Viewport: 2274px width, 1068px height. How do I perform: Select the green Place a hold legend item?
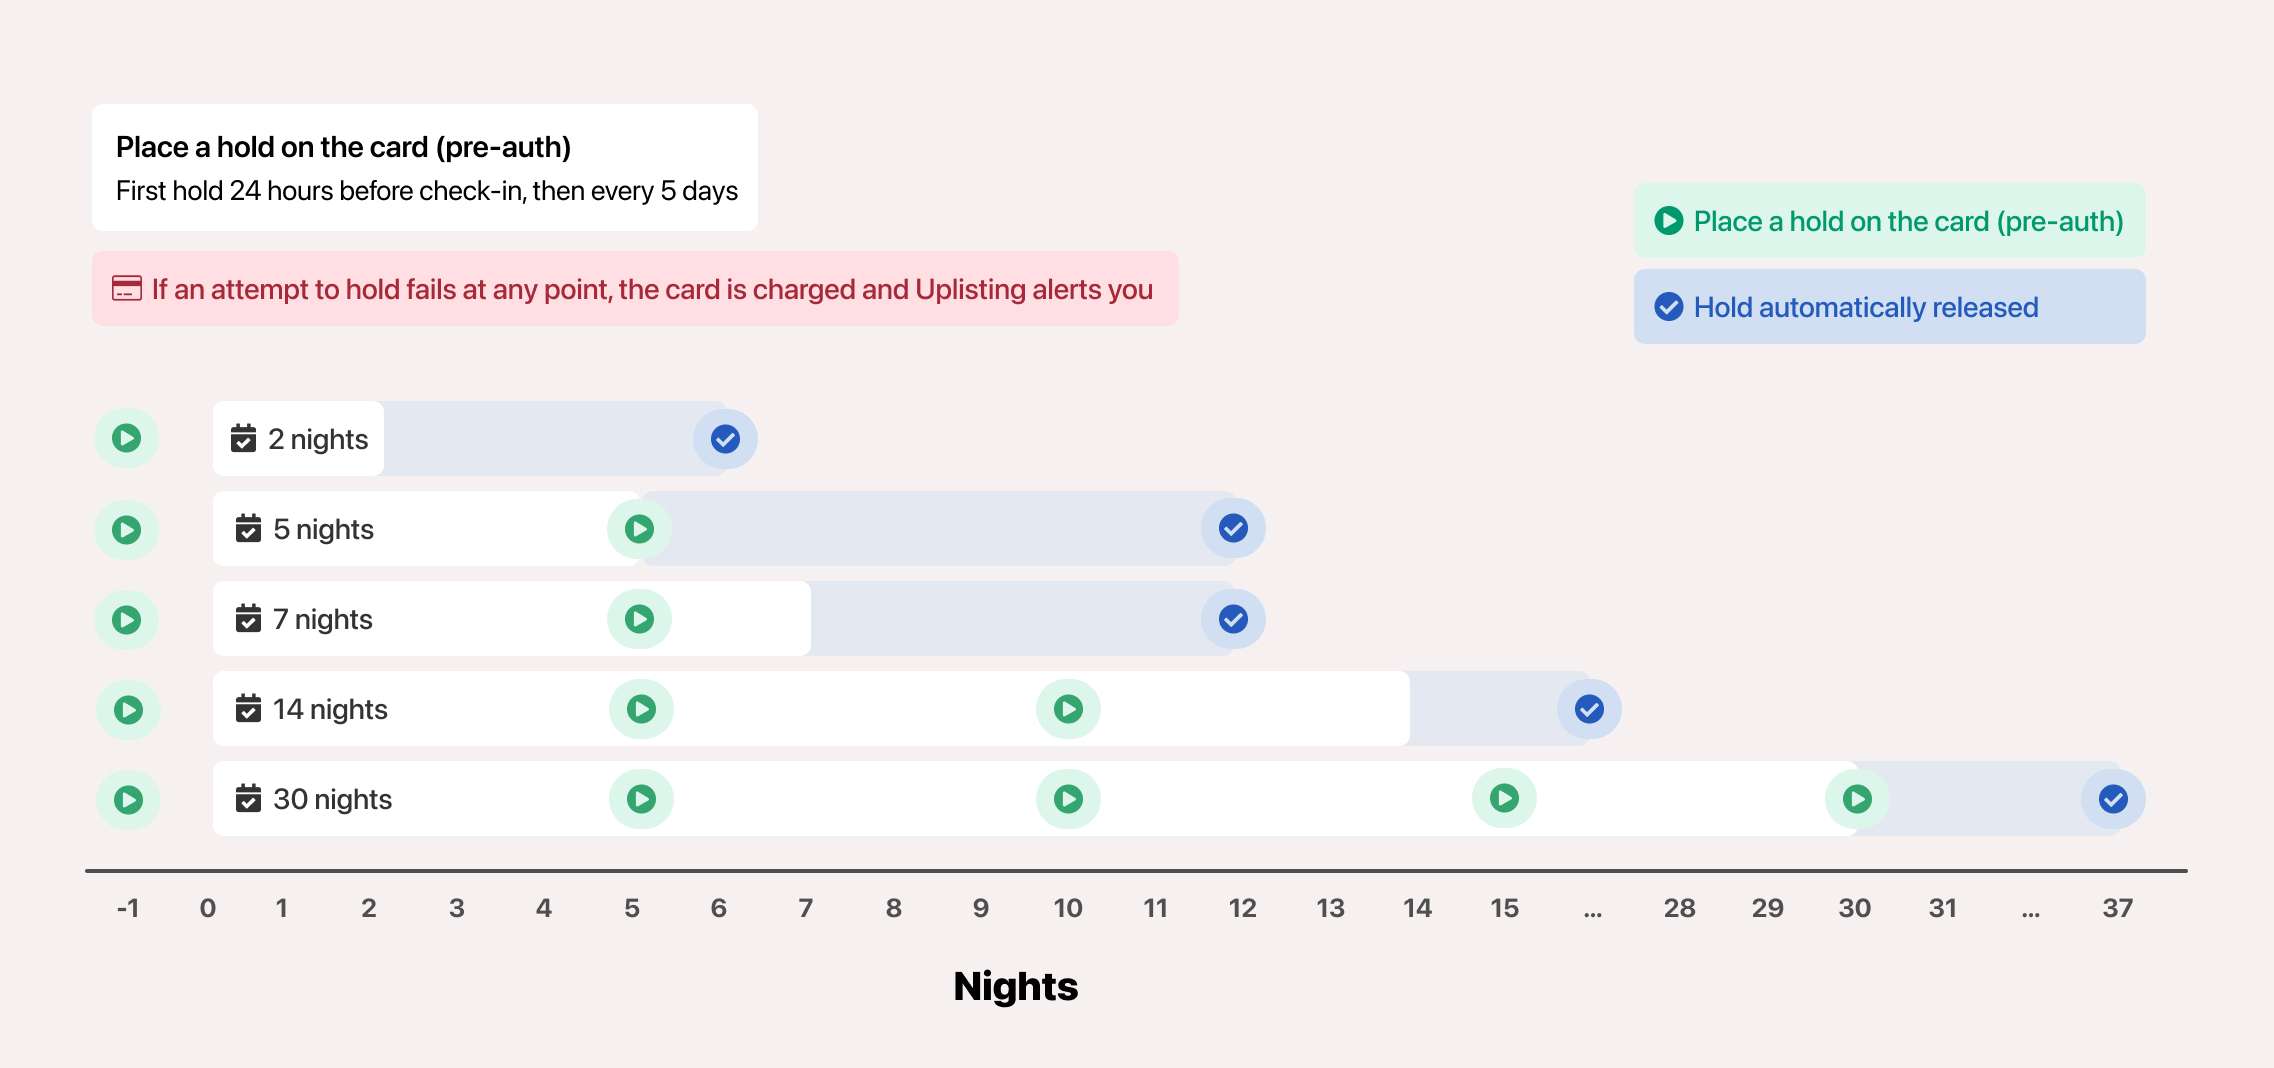click(x=1889, y=220)
